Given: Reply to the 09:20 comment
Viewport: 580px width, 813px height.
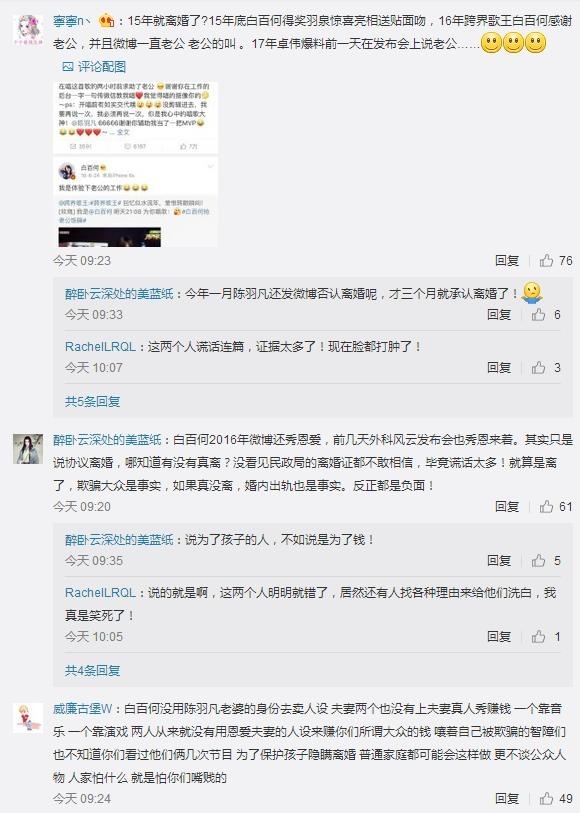Looking at the screenshot, I should pyautogui.click(x=507, y=506).
